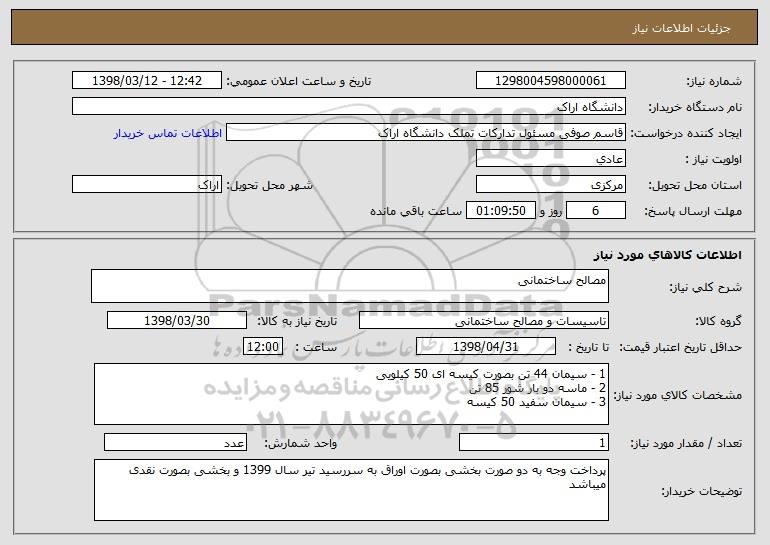Click the delivery province field مرکزی
The height and width of the screenshot is (545, 770).
pos(550,185)
